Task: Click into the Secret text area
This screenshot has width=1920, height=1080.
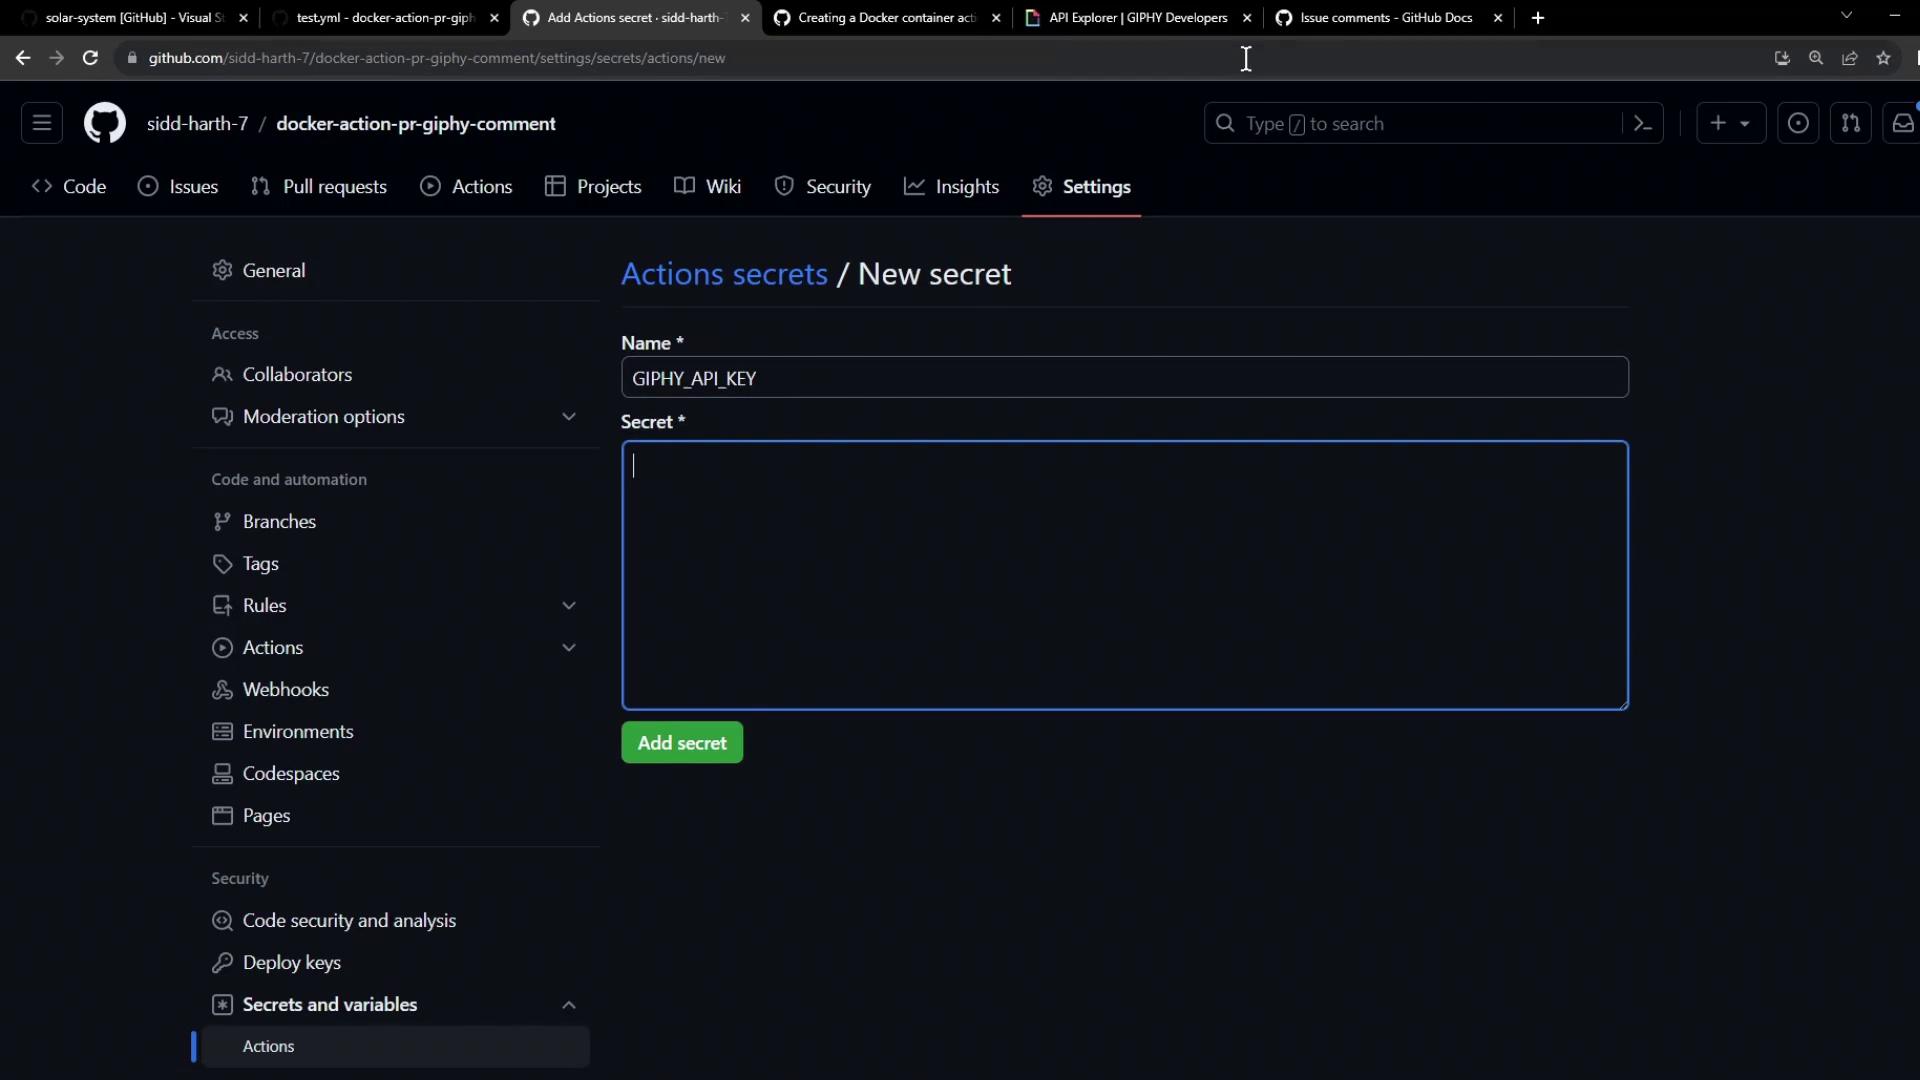Action: [x=1124, y=575]
